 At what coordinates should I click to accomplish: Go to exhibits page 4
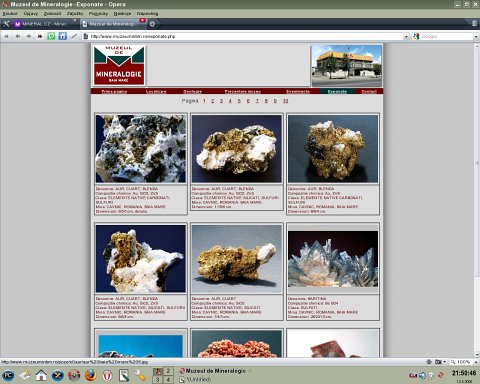[230, 101]
